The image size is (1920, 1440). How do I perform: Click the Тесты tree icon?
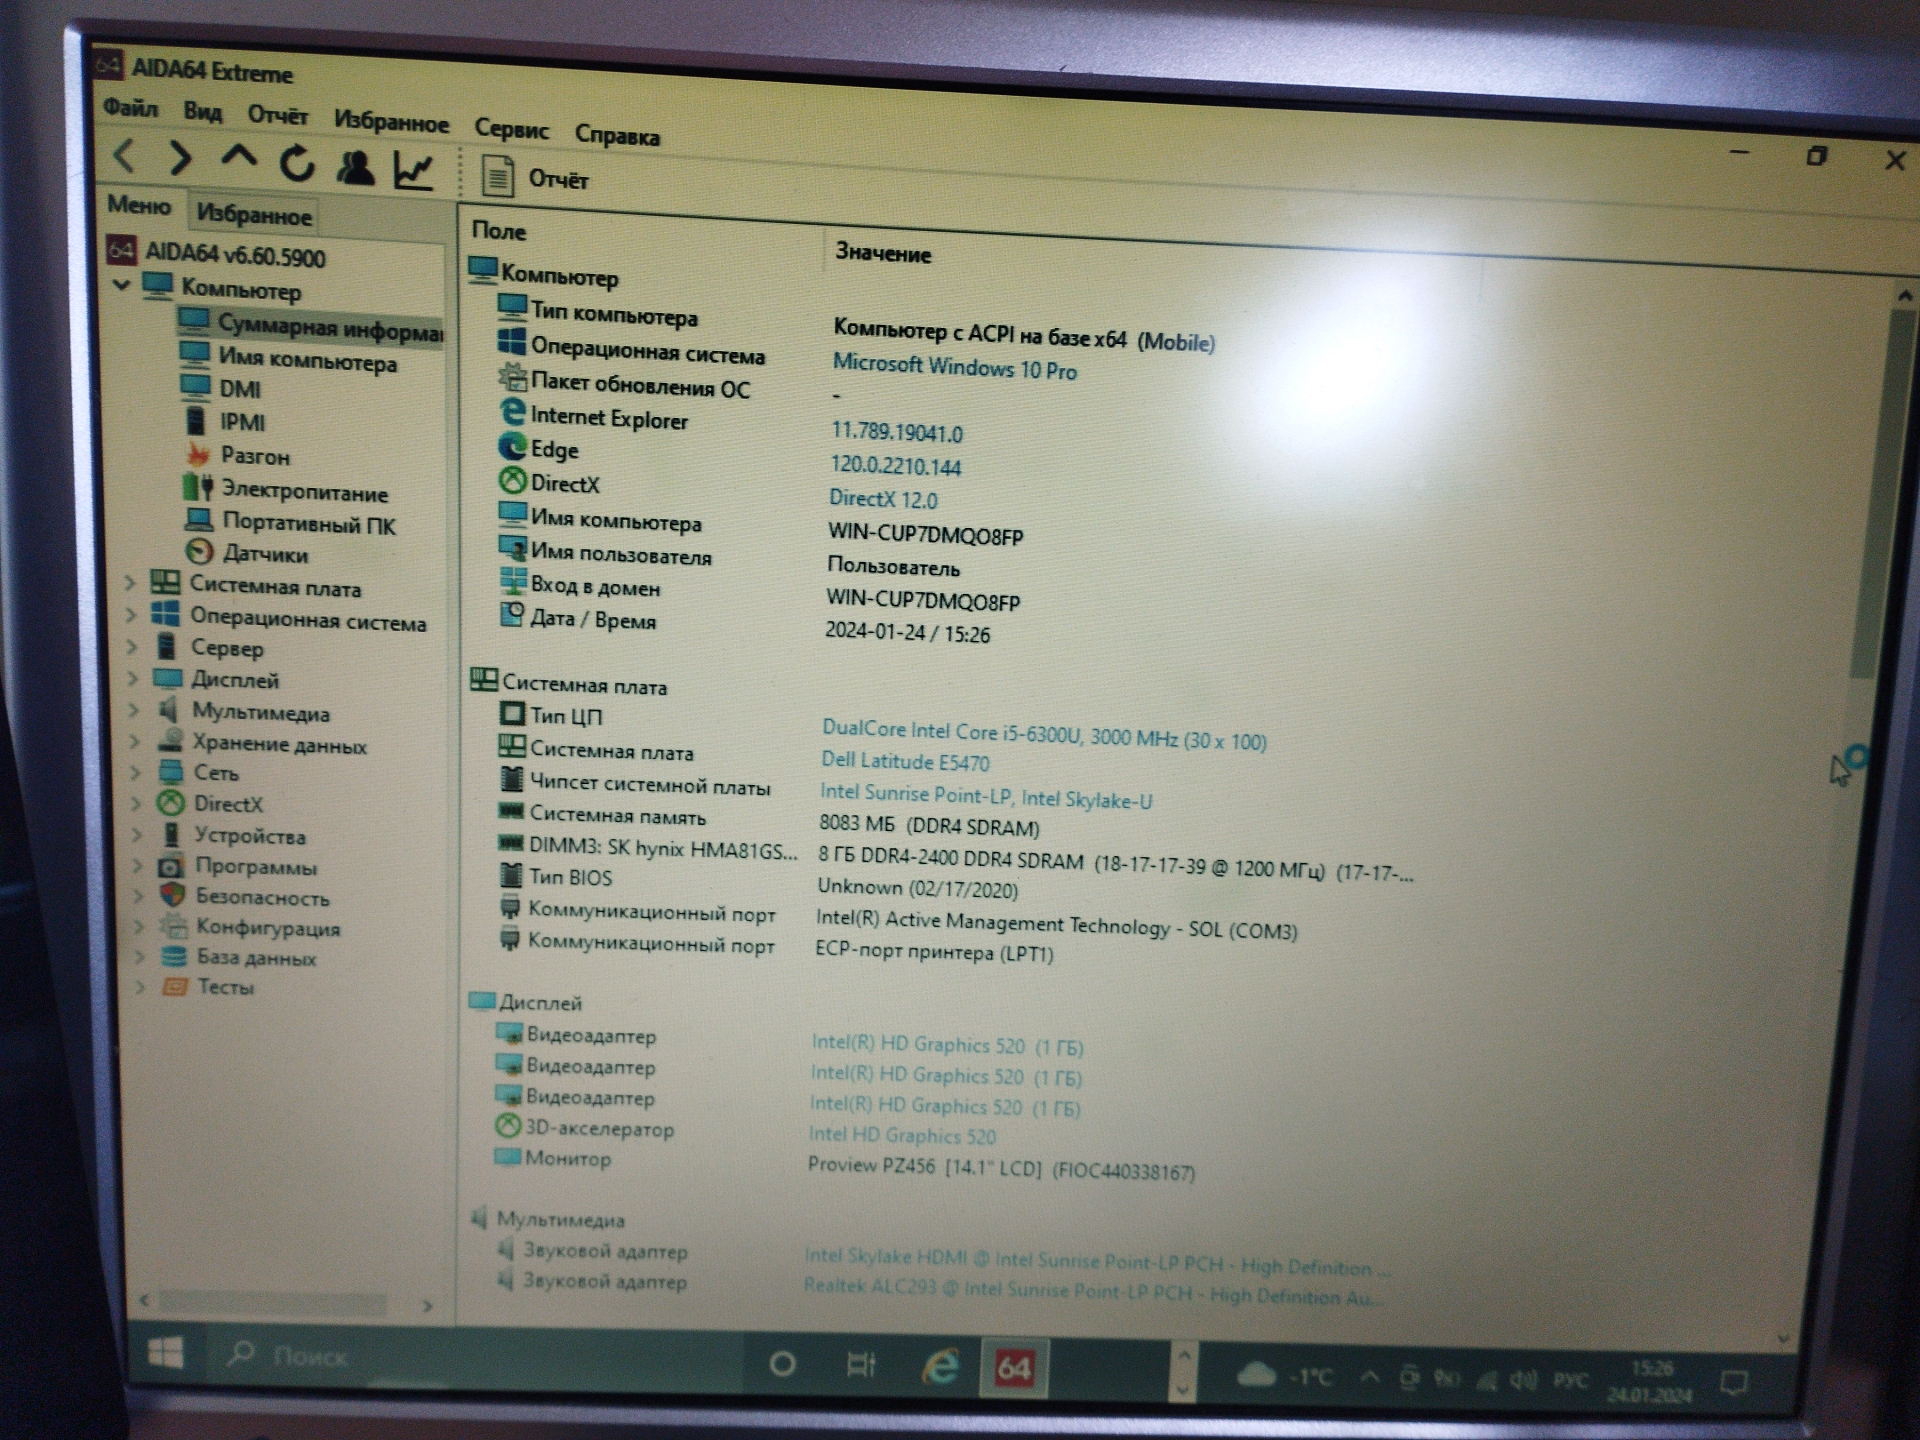click(175, 986)
